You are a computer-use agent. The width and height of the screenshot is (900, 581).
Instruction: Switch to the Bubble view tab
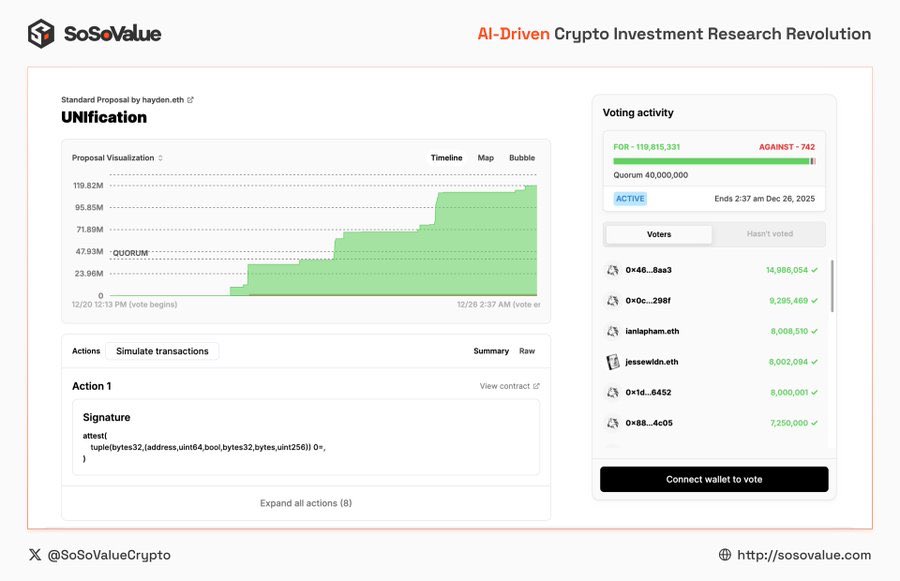tap(522, 158)
